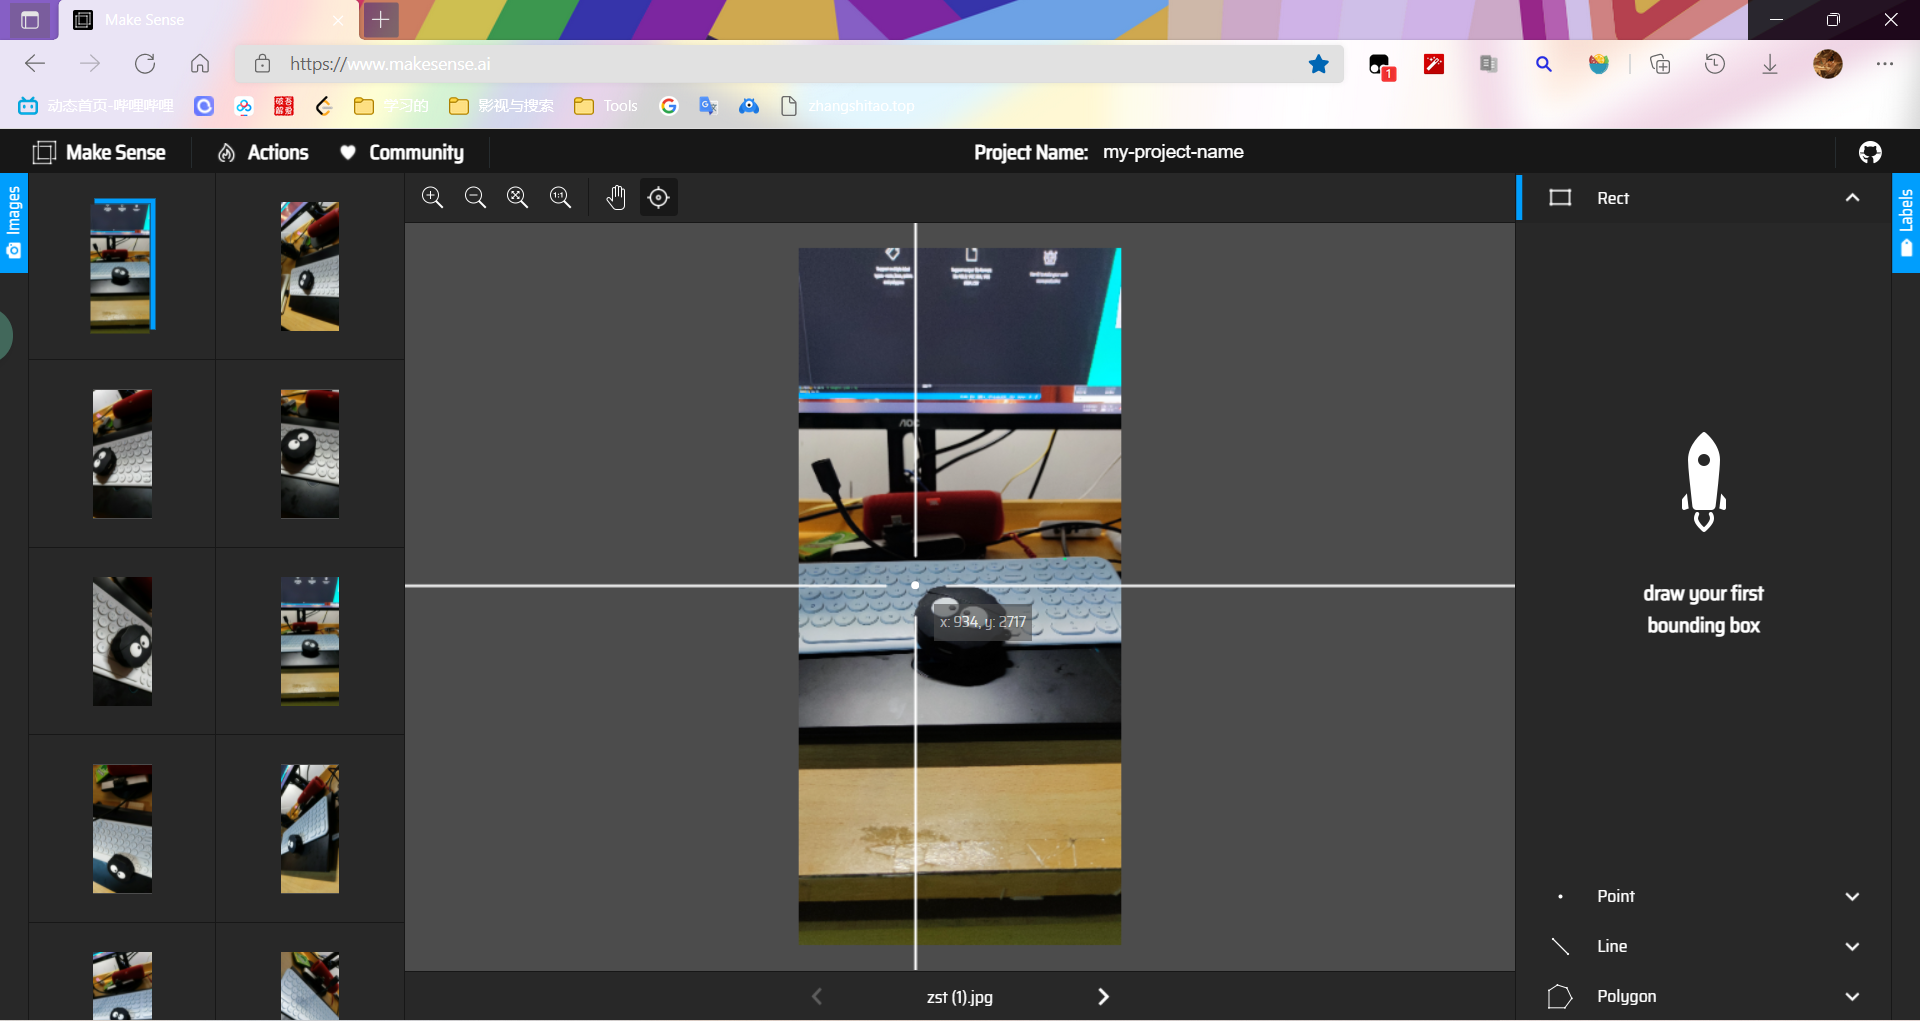Expand the Line tool section
The image size is (1920, 1021).
(x=1852, y=947)
